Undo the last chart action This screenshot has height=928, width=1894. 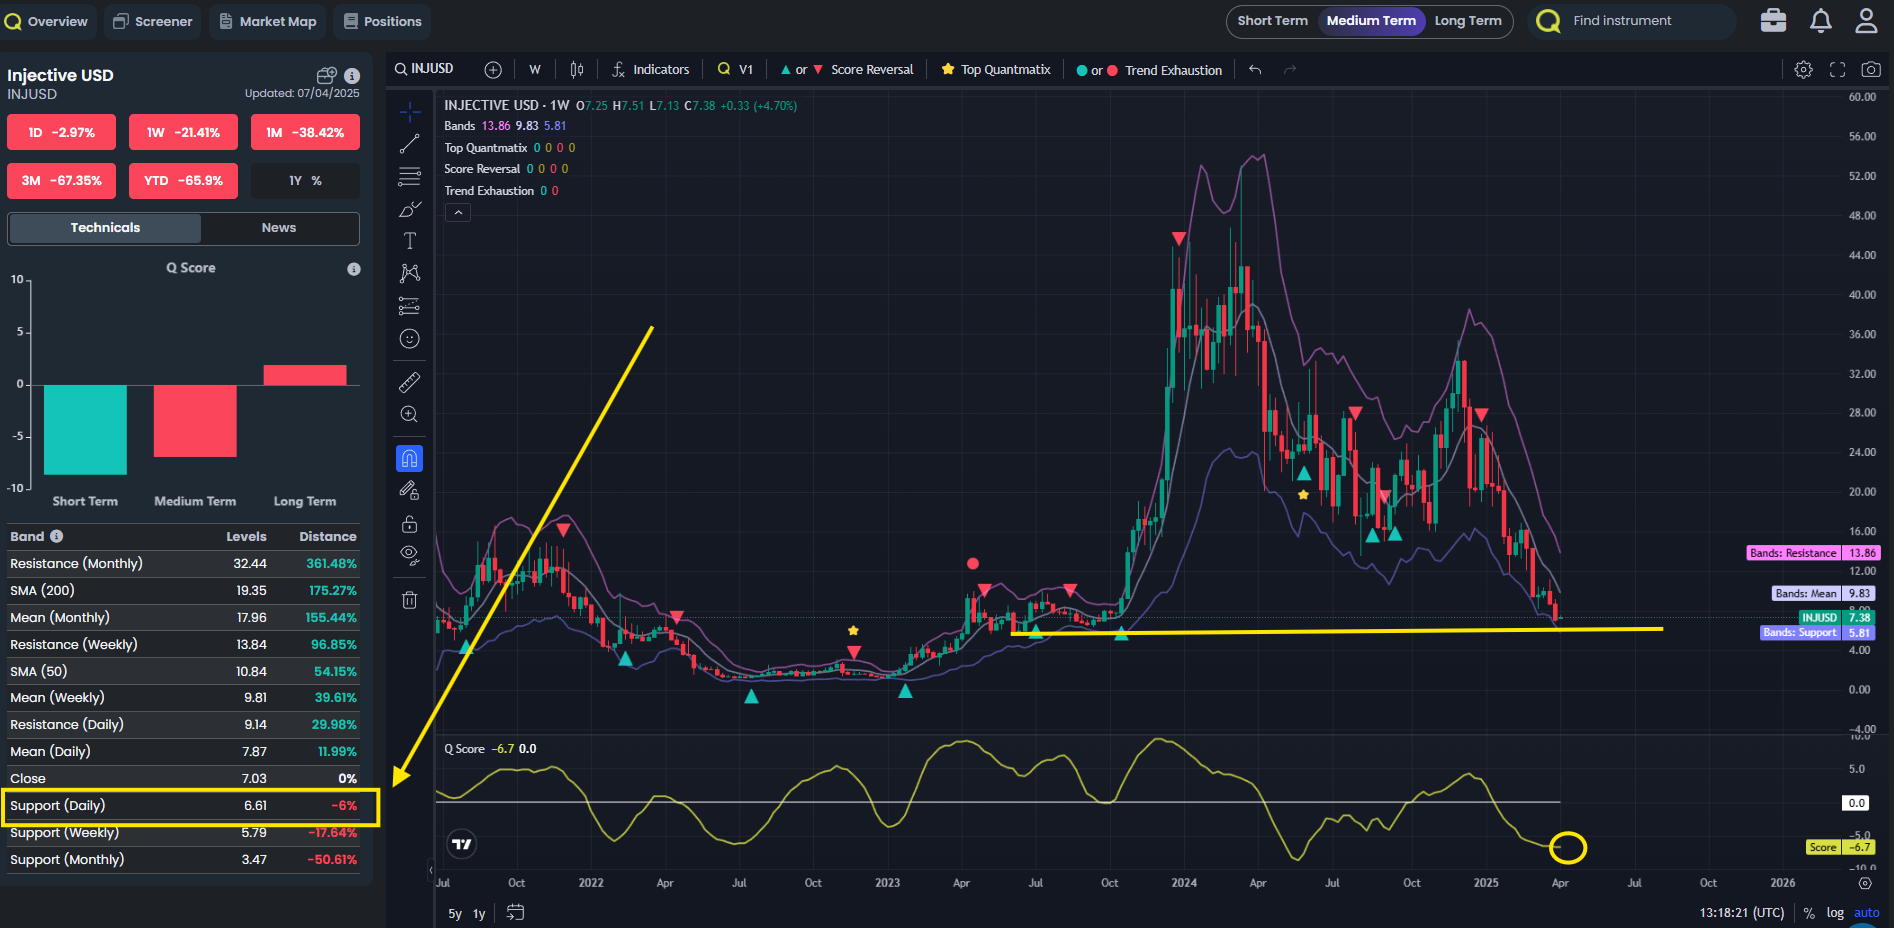(1255, 69)
